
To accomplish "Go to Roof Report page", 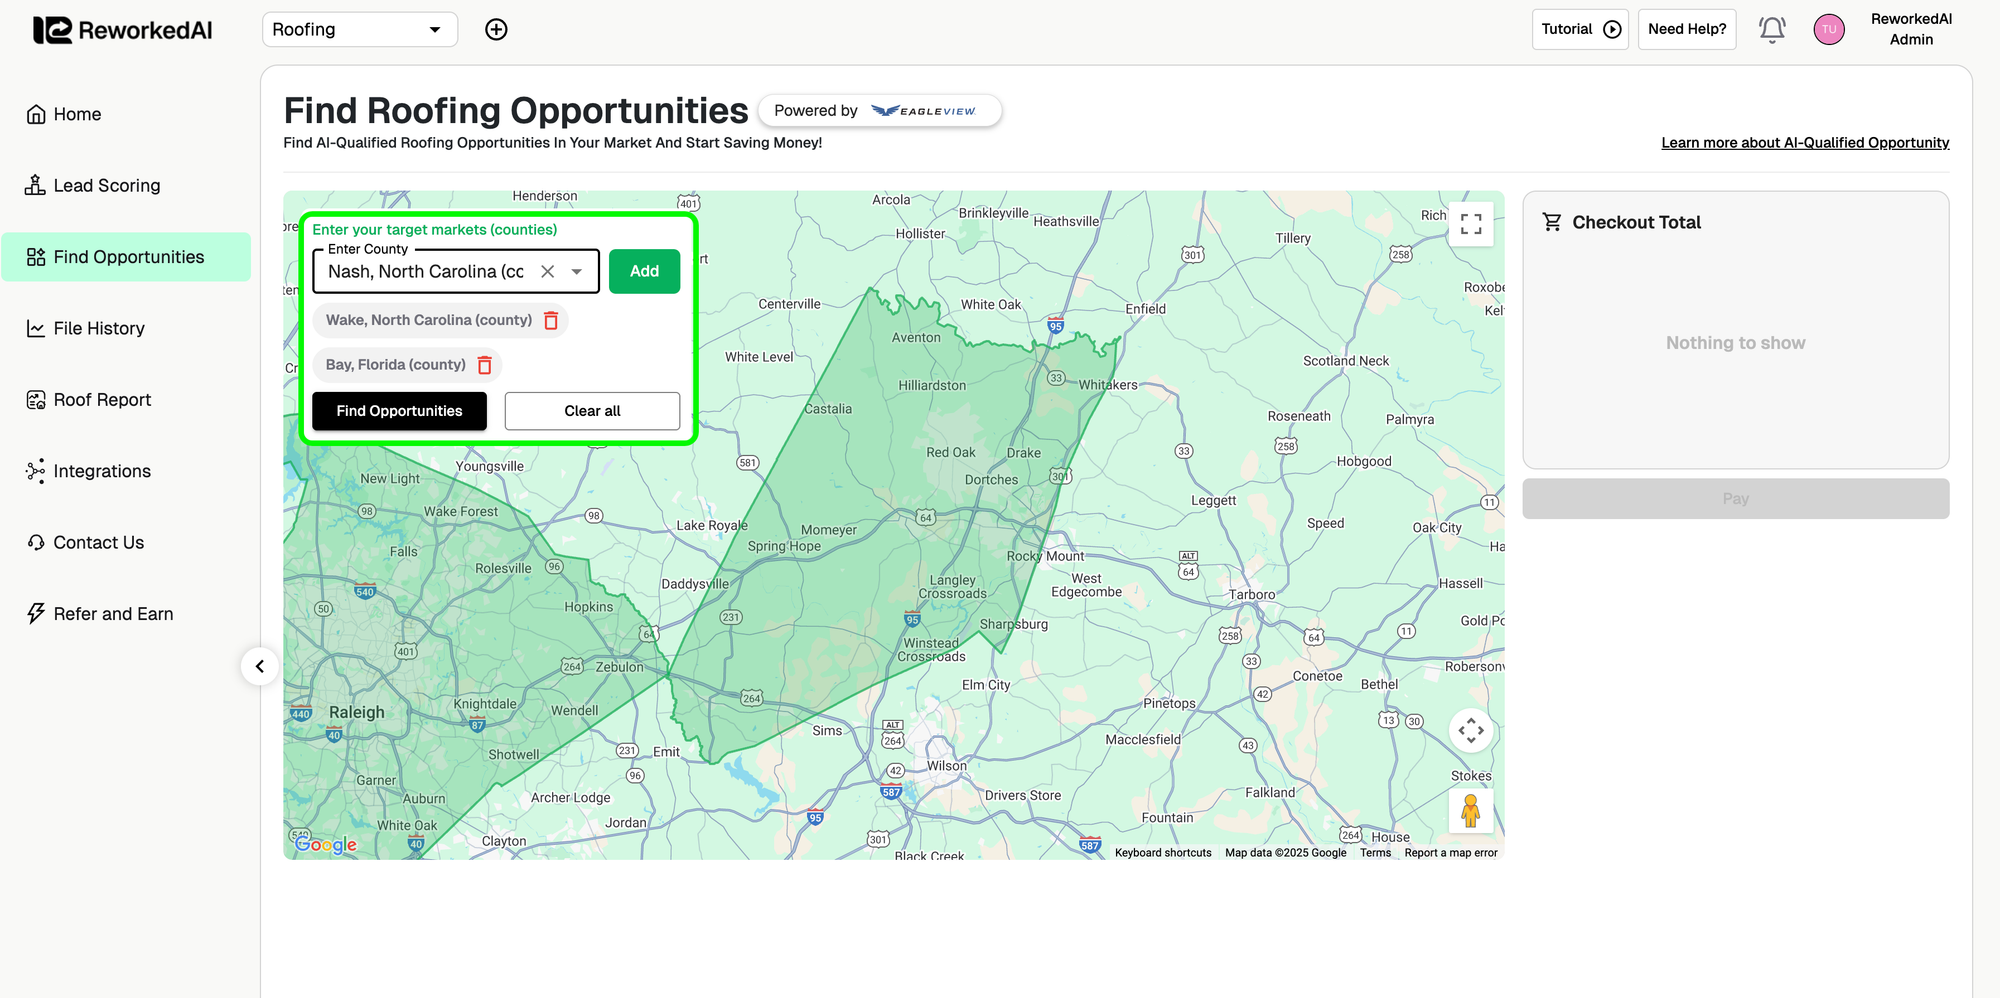I will pos(102,400).
